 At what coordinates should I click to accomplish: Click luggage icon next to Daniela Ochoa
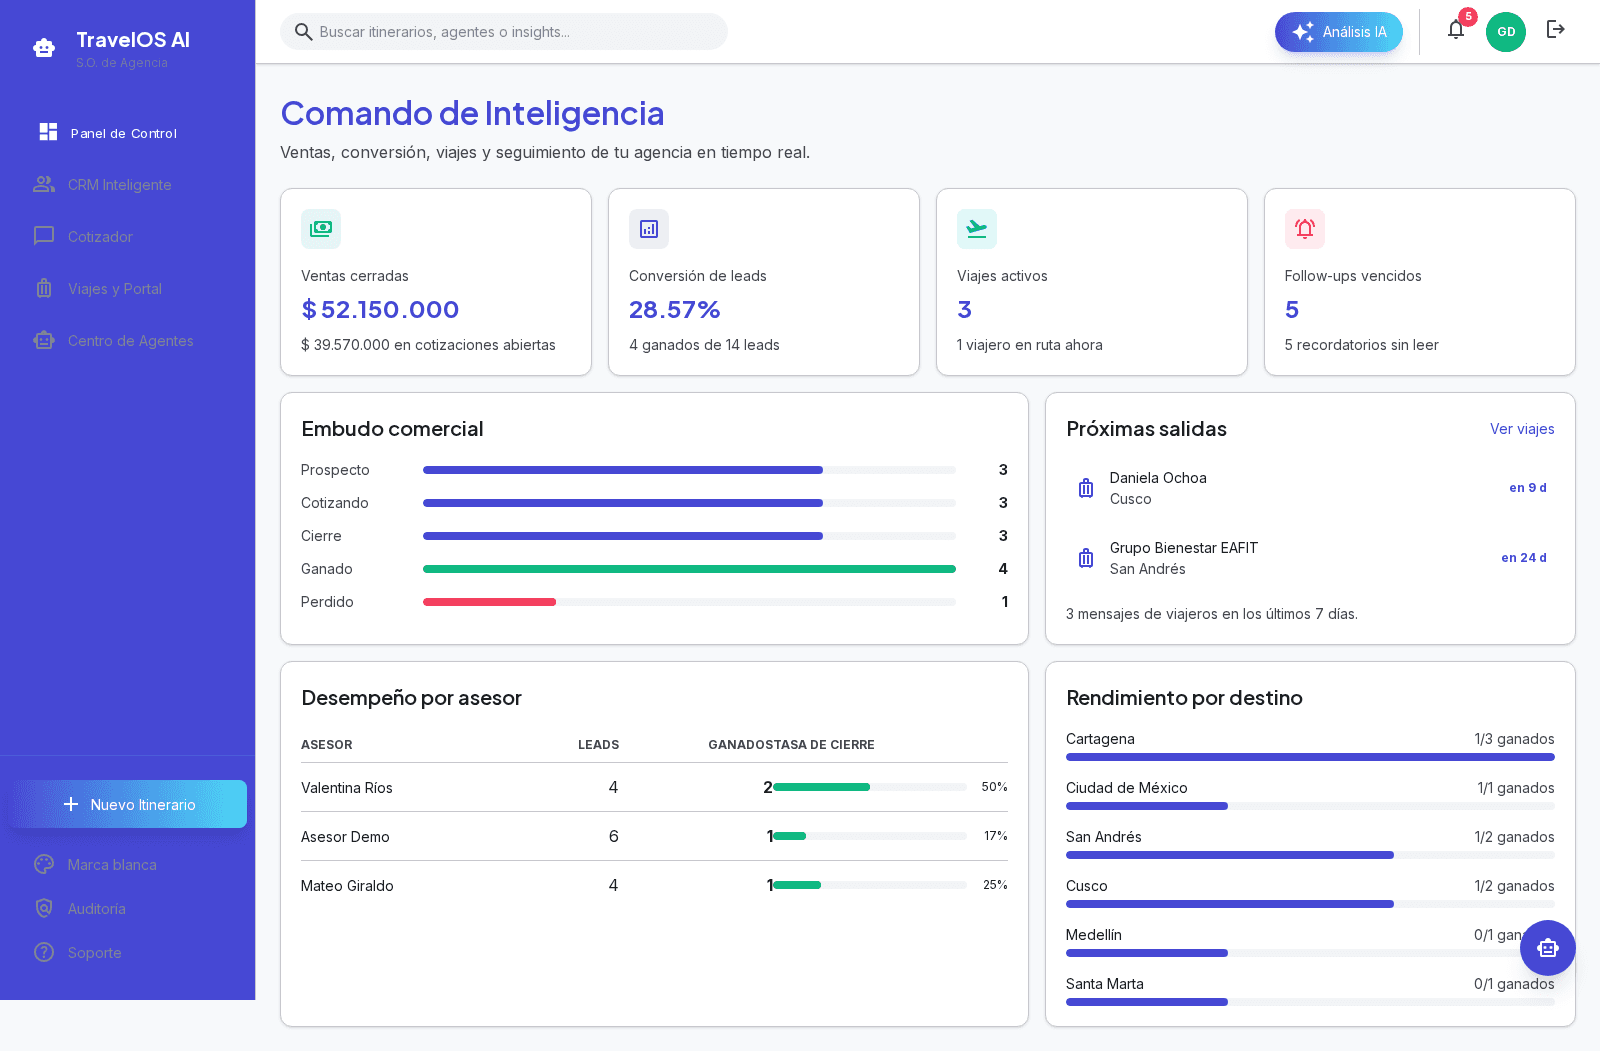tap(1086, 488)
